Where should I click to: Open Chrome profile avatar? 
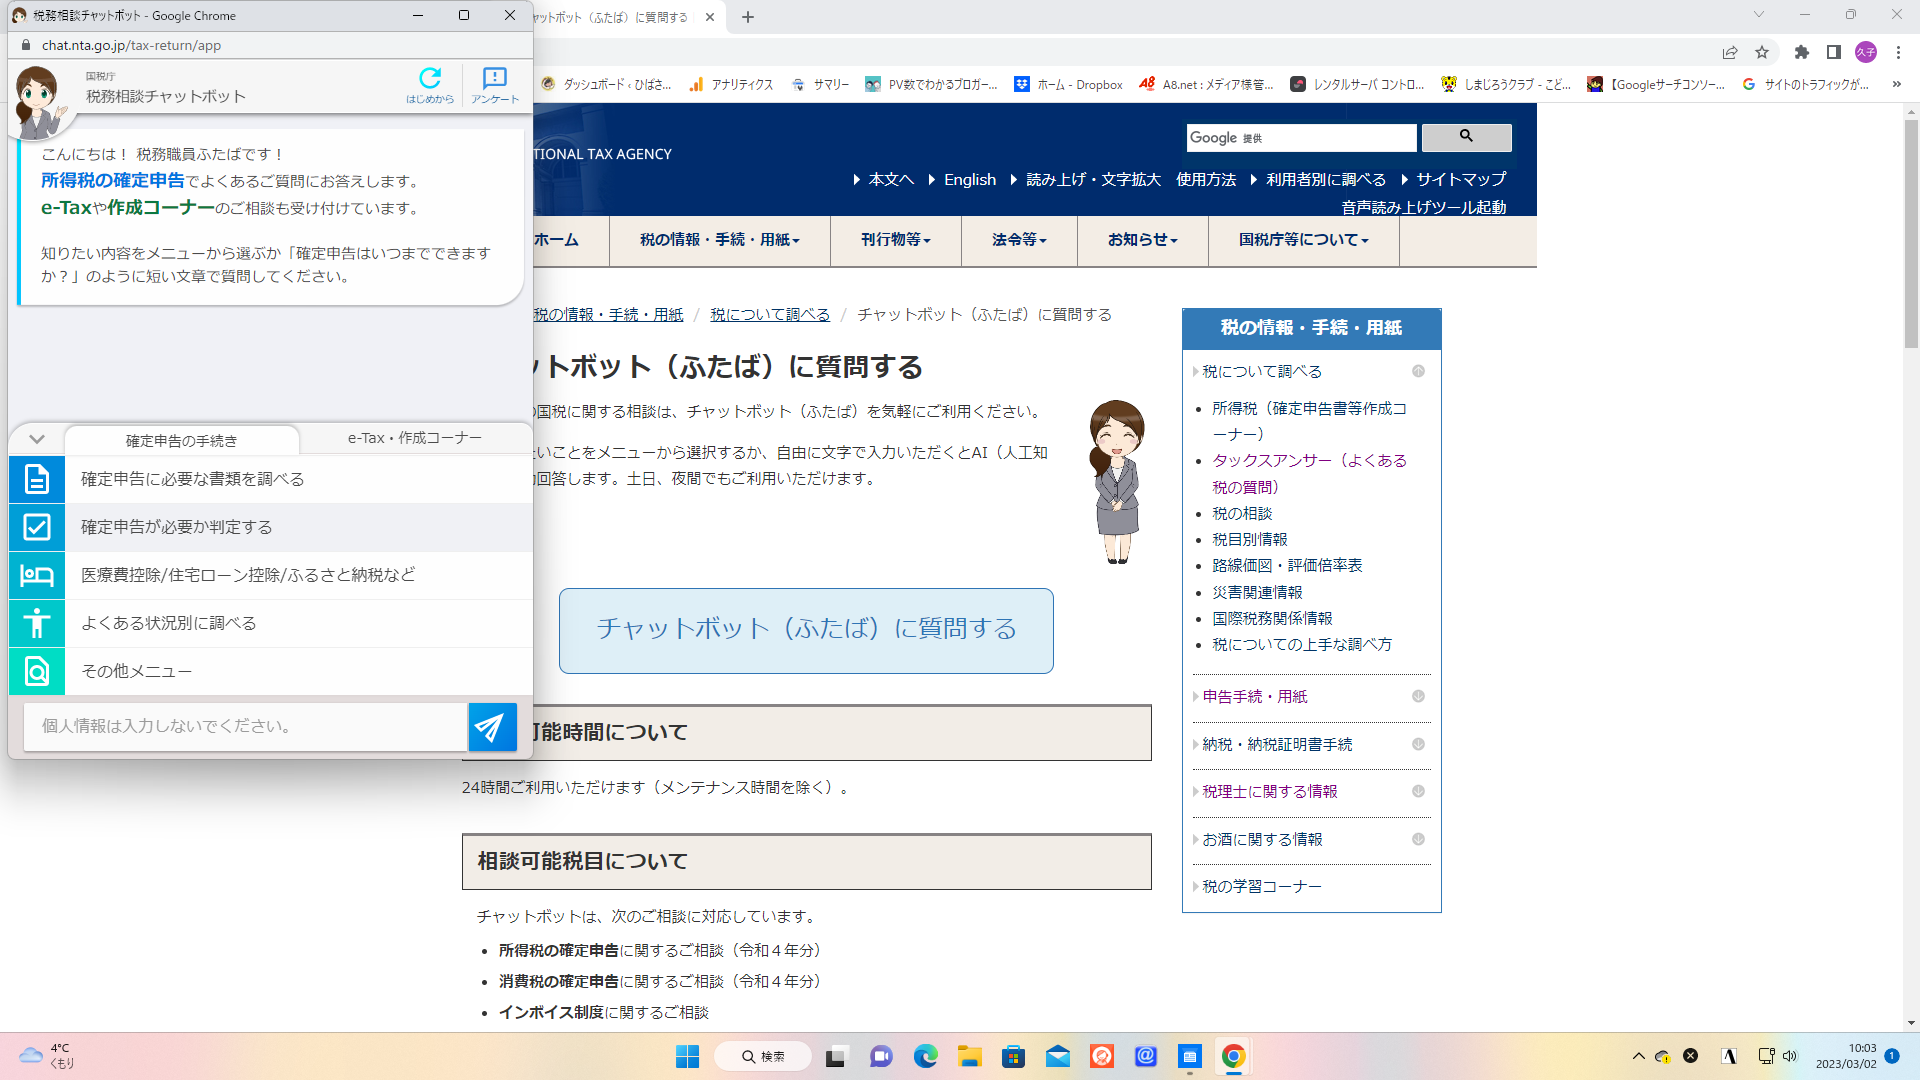1866,52
